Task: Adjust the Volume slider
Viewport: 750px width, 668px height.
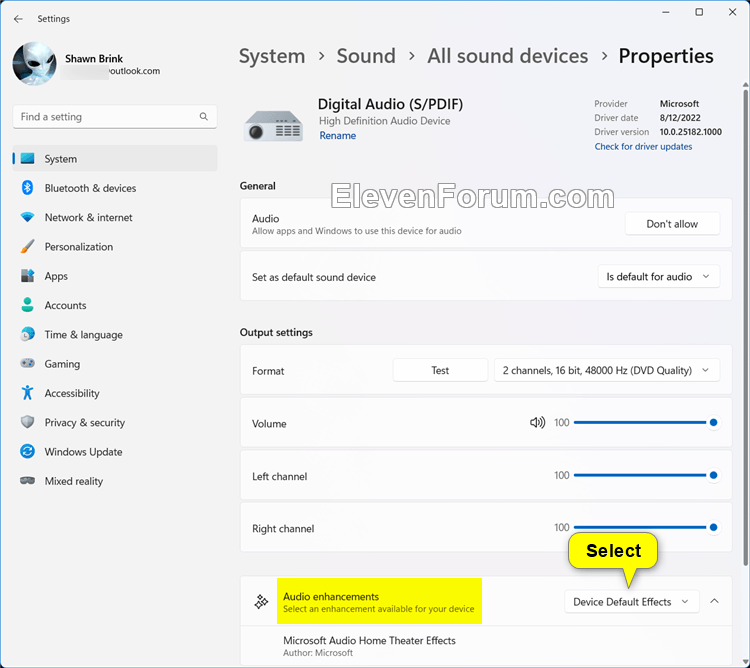Action: (x=646, y=422)
